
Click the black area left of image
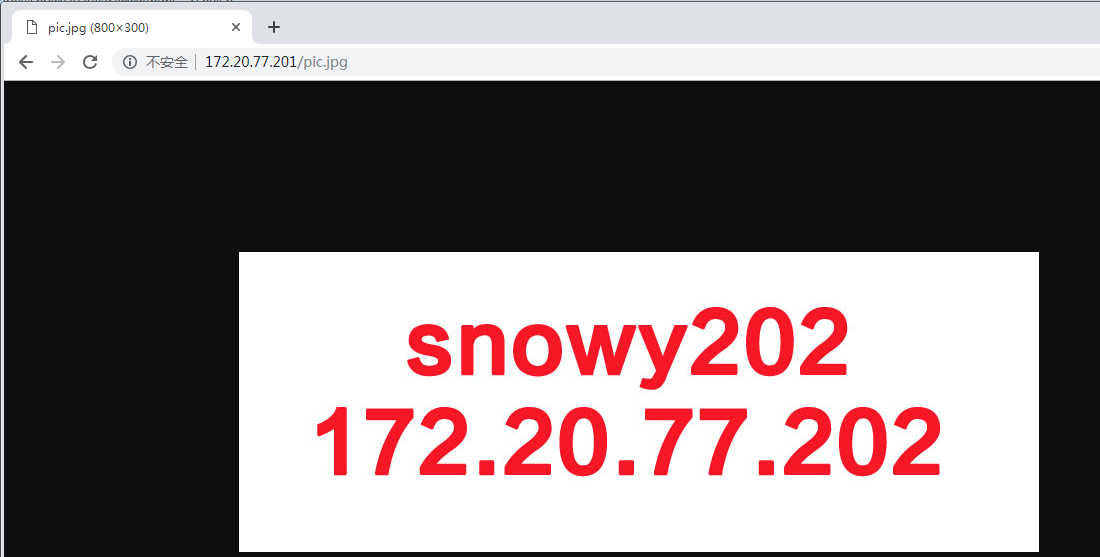(x=121, y=400)
